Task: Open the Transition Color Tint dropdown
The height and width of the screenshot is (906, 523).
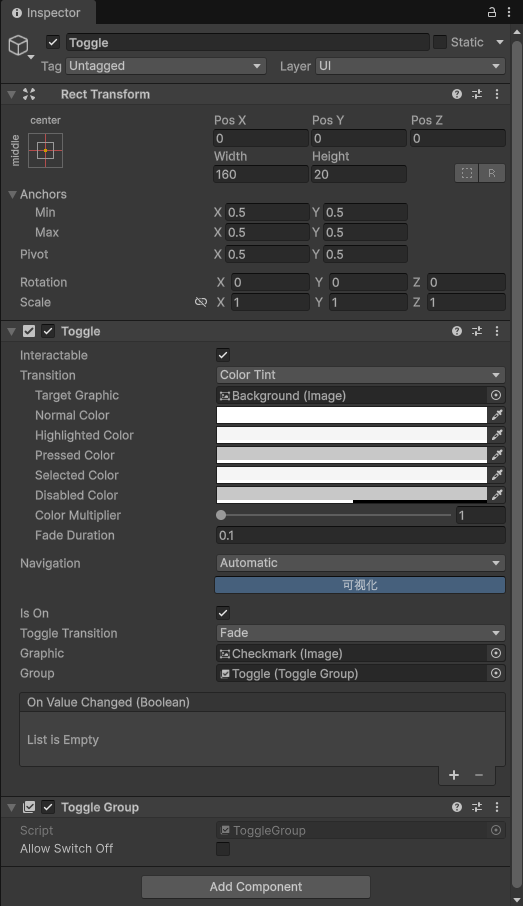Action: [361, 375]
